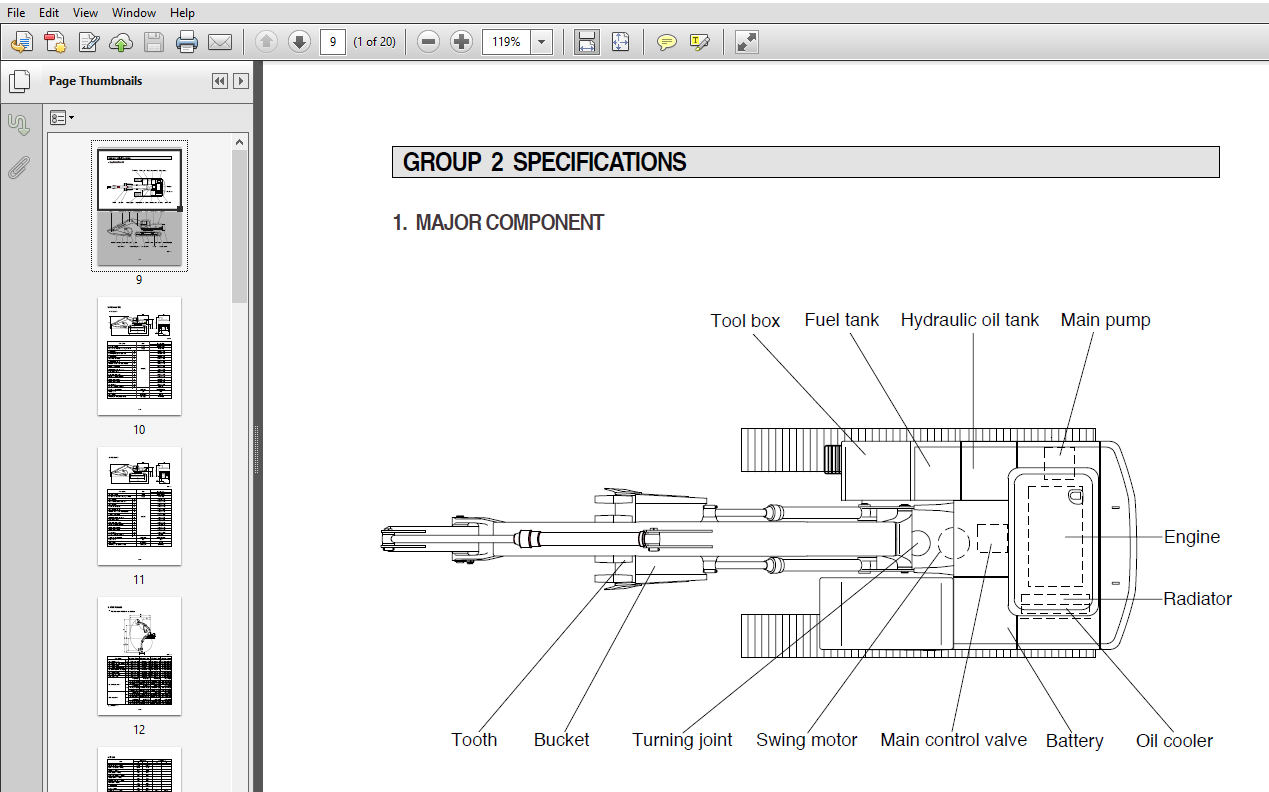This screenshot has height=792, width=1269.
Task: Select the highlight text tool
Action: [x=700, y=42]
